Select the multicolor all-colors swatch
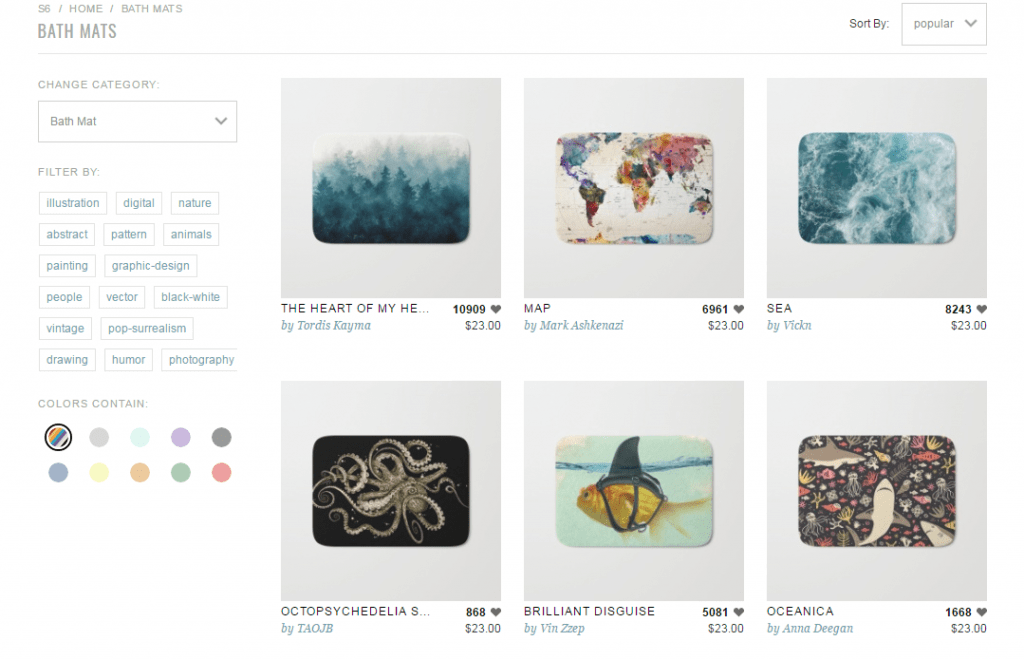This screenshot has width=1024, height=660. (58, 437)
